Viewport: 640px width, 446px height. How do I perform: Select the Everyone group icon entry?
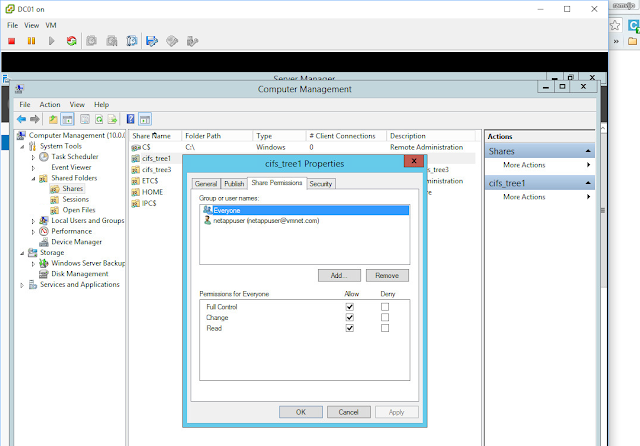click(x=304, y=210)
